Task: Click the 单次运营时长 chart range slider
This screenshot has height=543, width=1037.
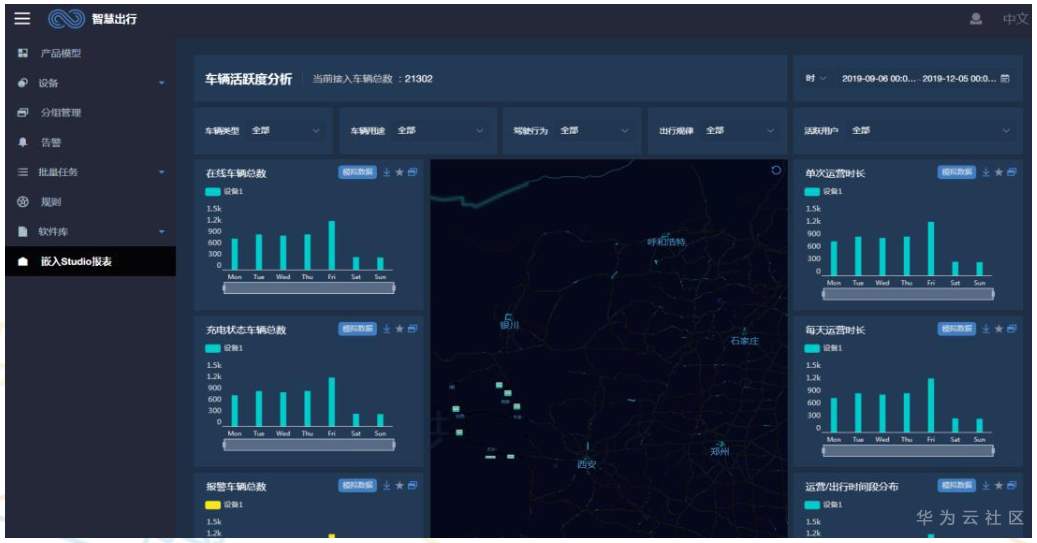Action: coord(908,294)
